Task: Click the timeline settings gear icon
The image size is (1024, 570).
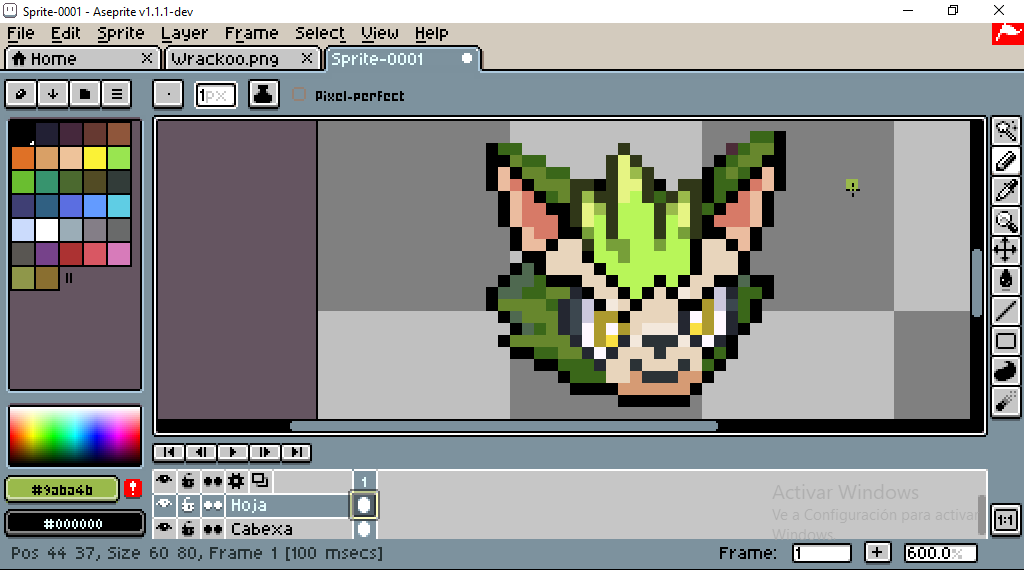Action: [236, 481]
